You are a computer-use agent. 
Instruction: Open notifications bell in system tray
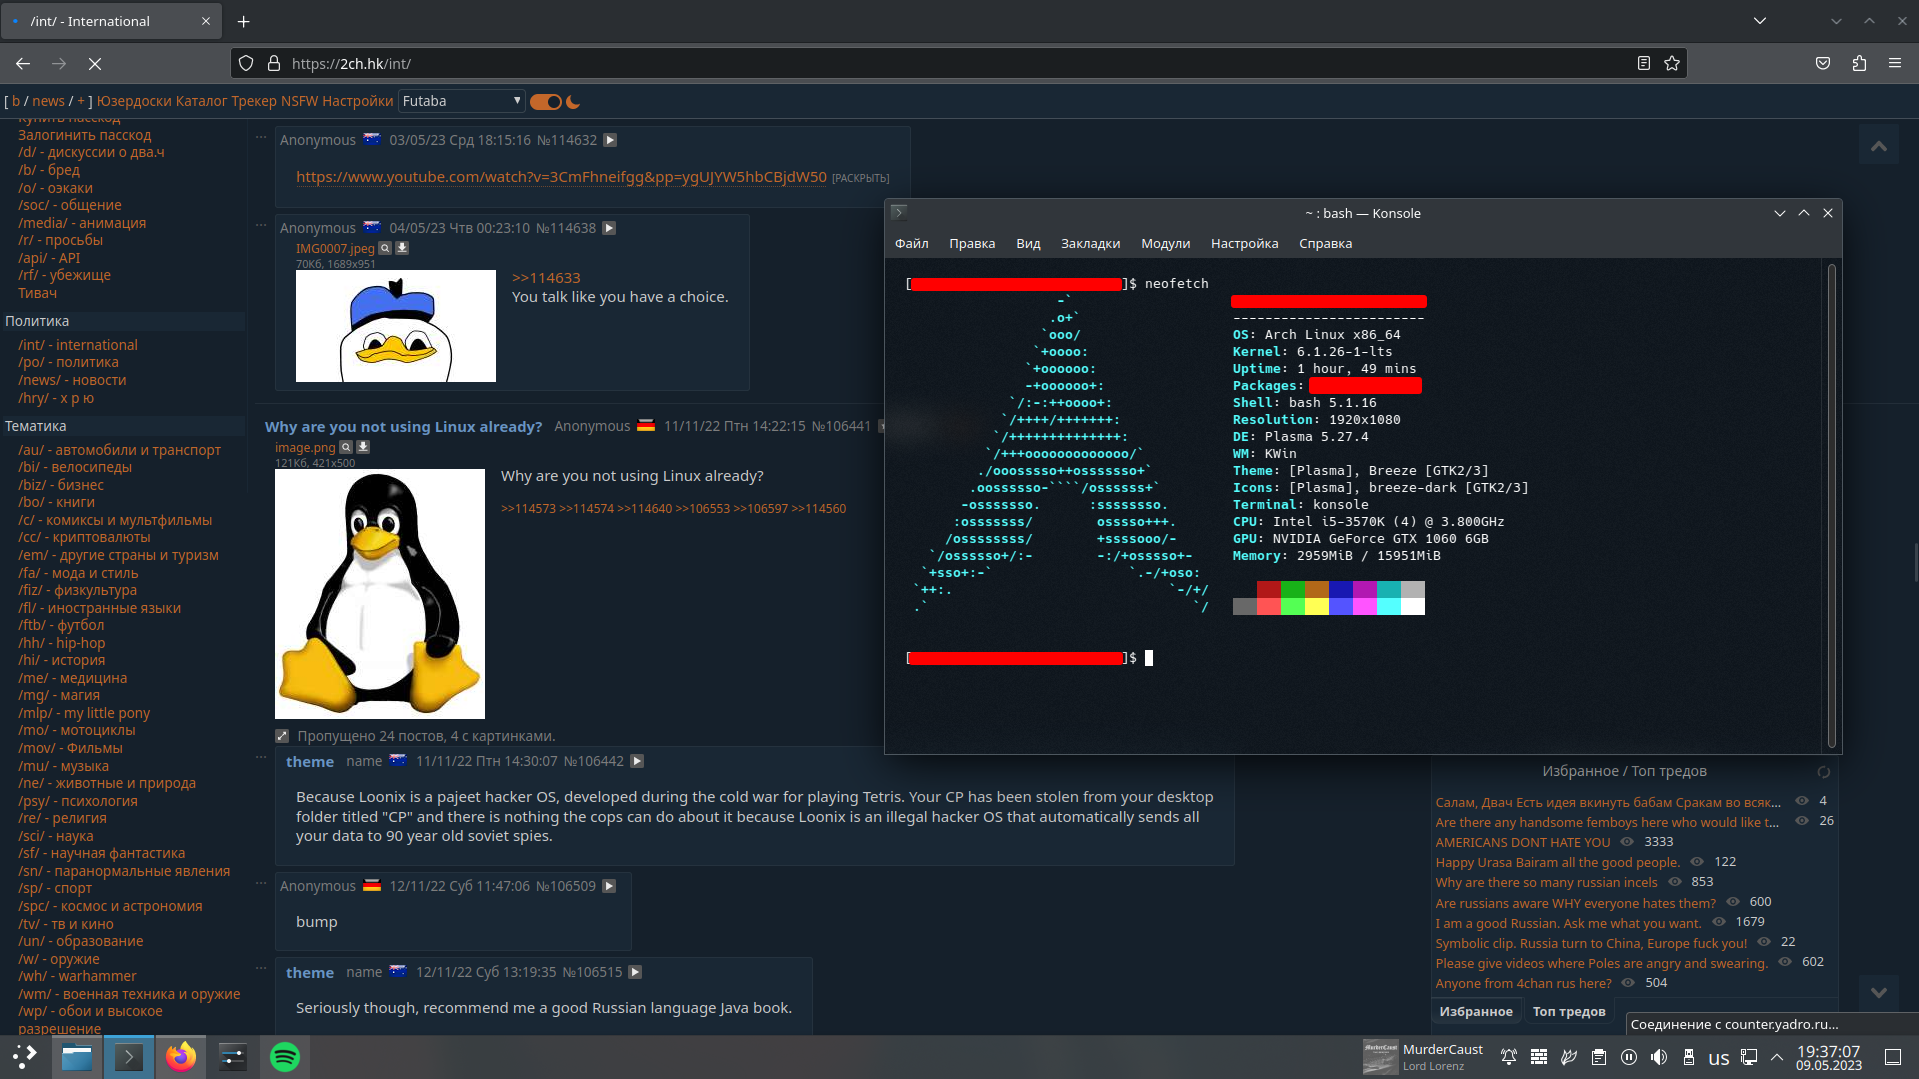click(1509, 1057)
